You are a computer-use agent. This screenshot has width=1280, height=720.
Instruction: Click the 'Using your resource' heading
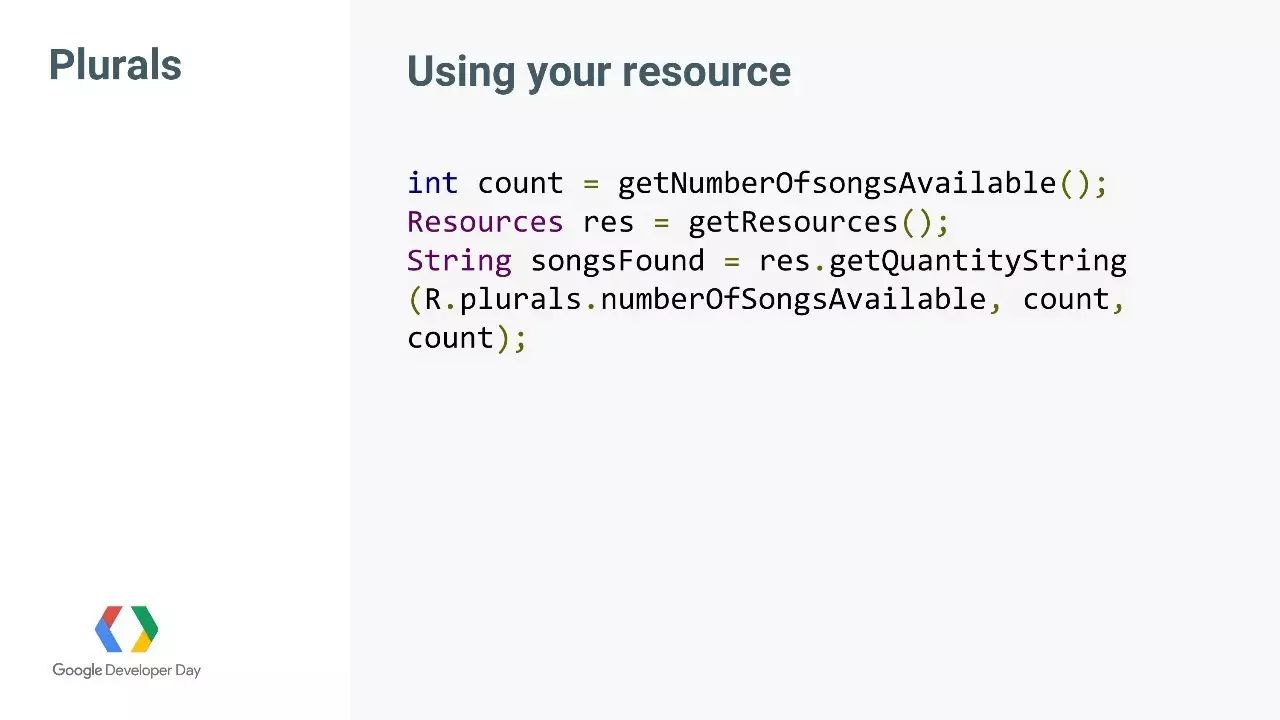(598, 72)
